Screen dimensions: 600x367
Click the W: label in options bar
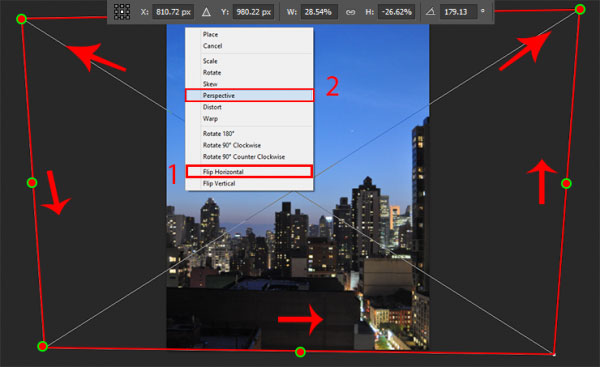(x=292, y=12)
